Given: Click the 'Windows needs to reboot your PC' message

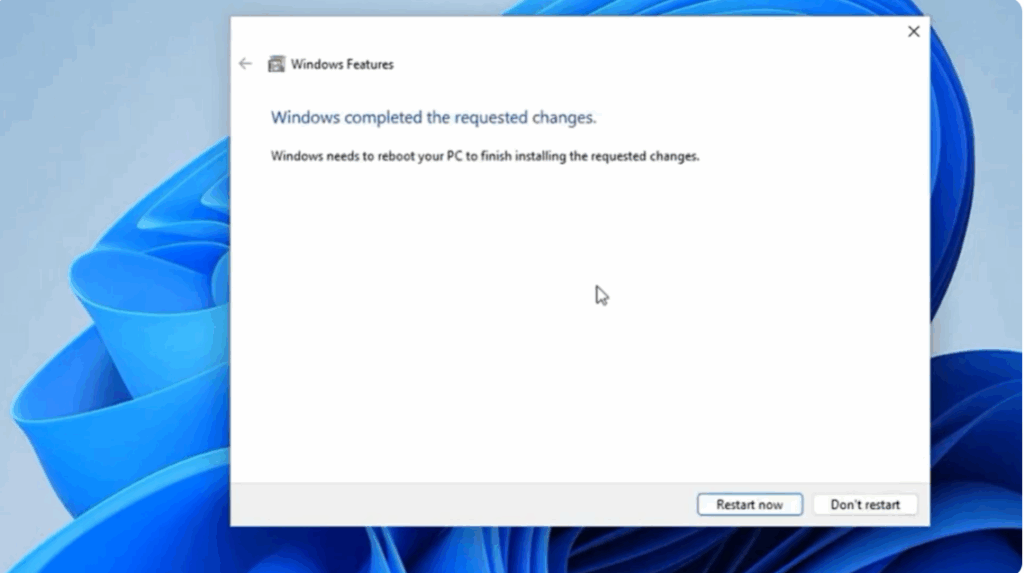Looking at the screenshot, I should point(485,156).
